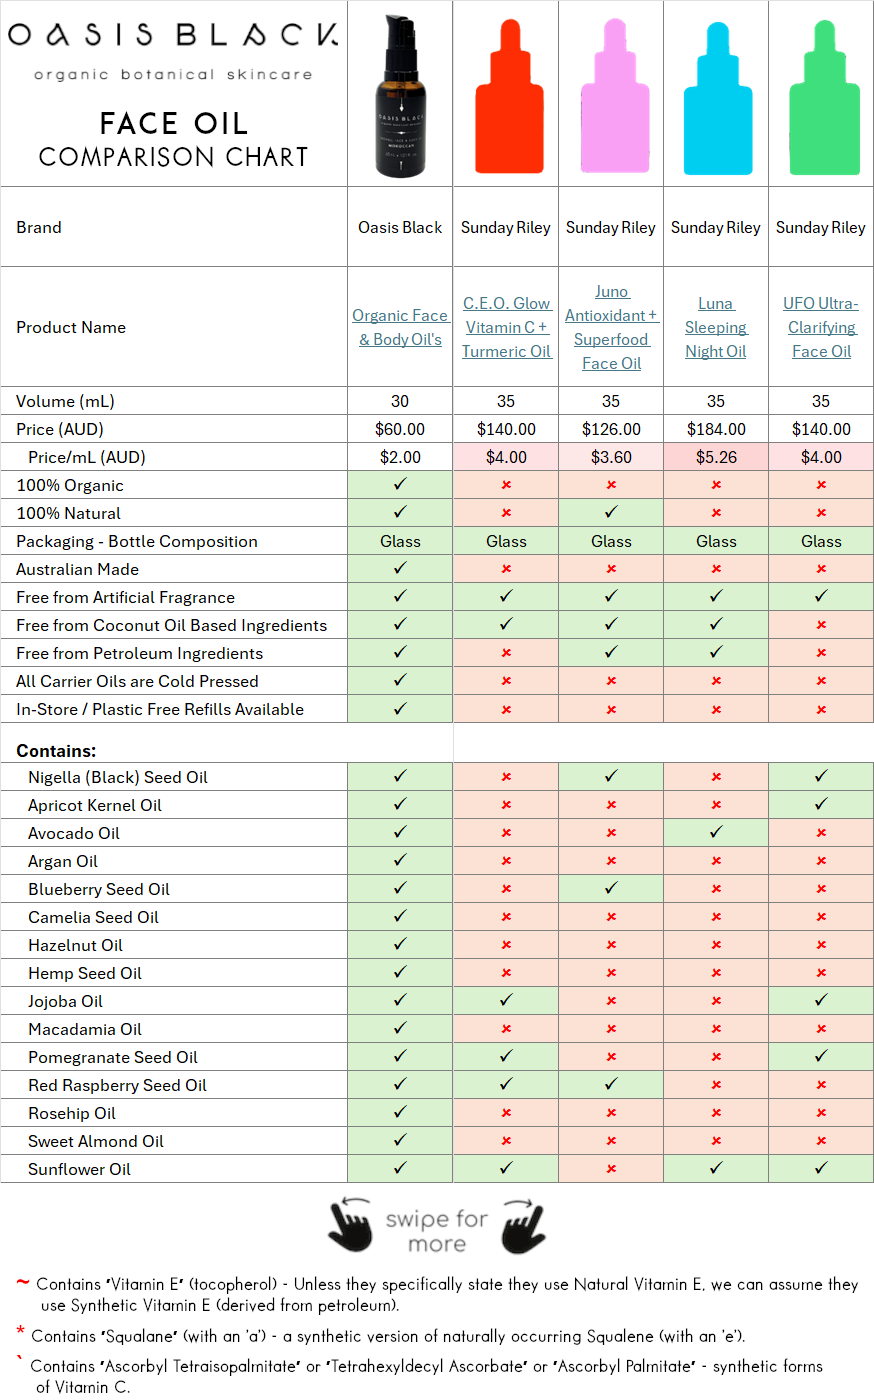The image size is (874, 1400).
Task: Click the 'Australian Made' row label
Action: pos(77,569)
